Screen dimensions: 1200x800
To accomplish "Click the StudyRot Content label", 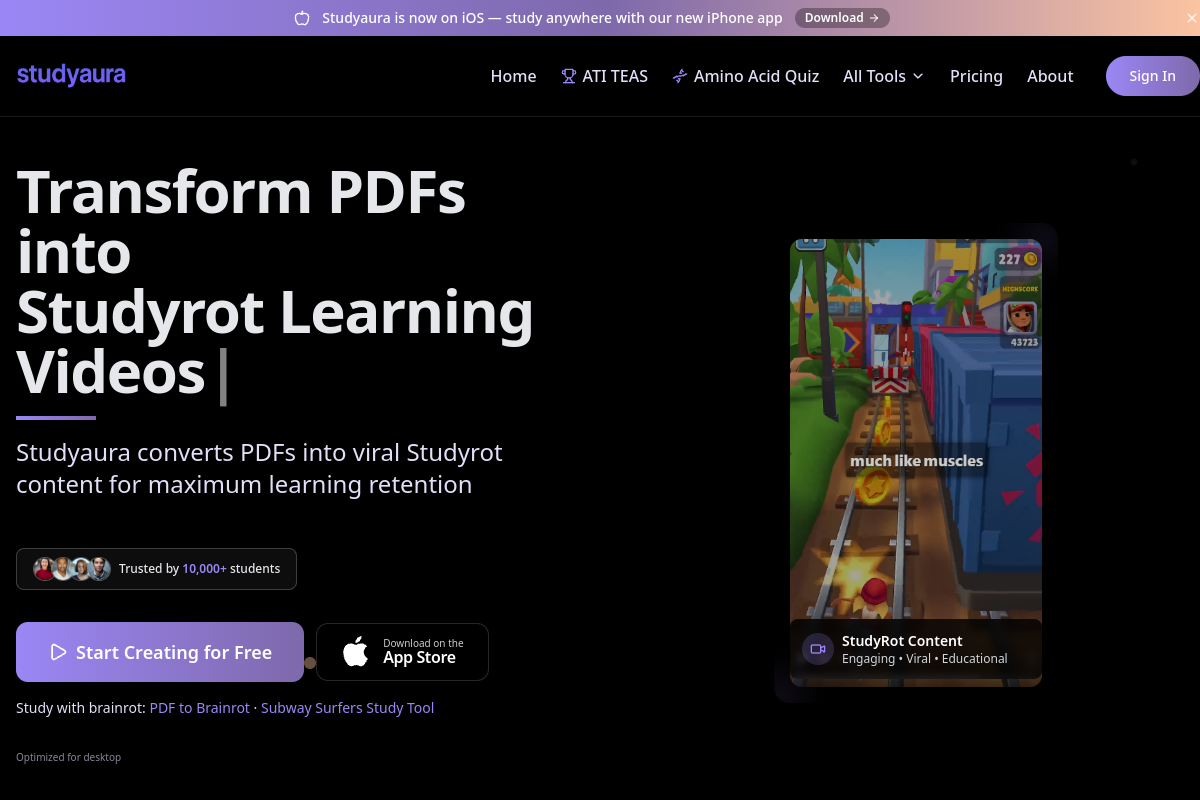I will pyautogui.click(x=902, y=641).
